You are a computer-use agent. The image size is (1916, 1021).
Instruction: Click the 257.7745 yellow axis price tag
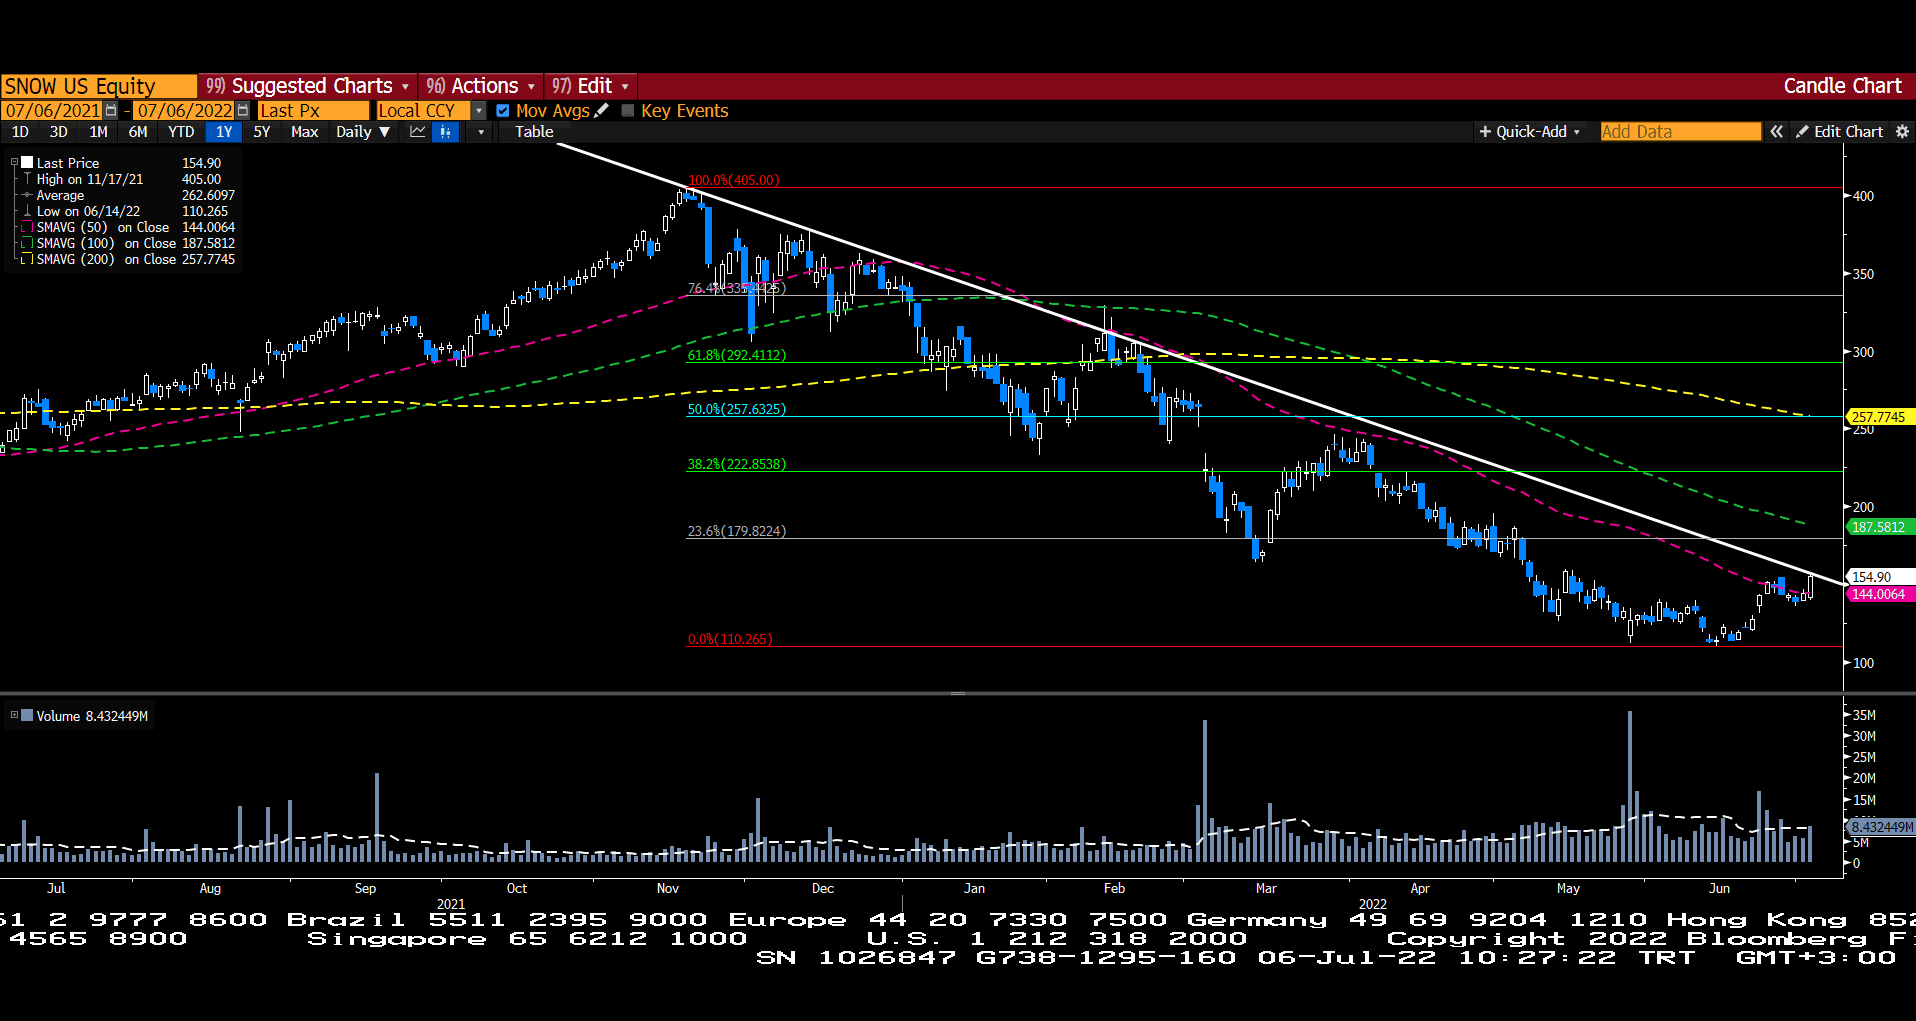coord(1880,417)
